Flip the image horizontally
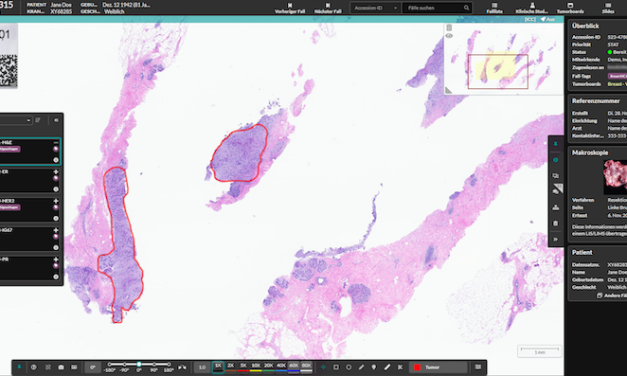Image resolution: width=627 pixels, height=376 pixels. [x=182, y=367]
